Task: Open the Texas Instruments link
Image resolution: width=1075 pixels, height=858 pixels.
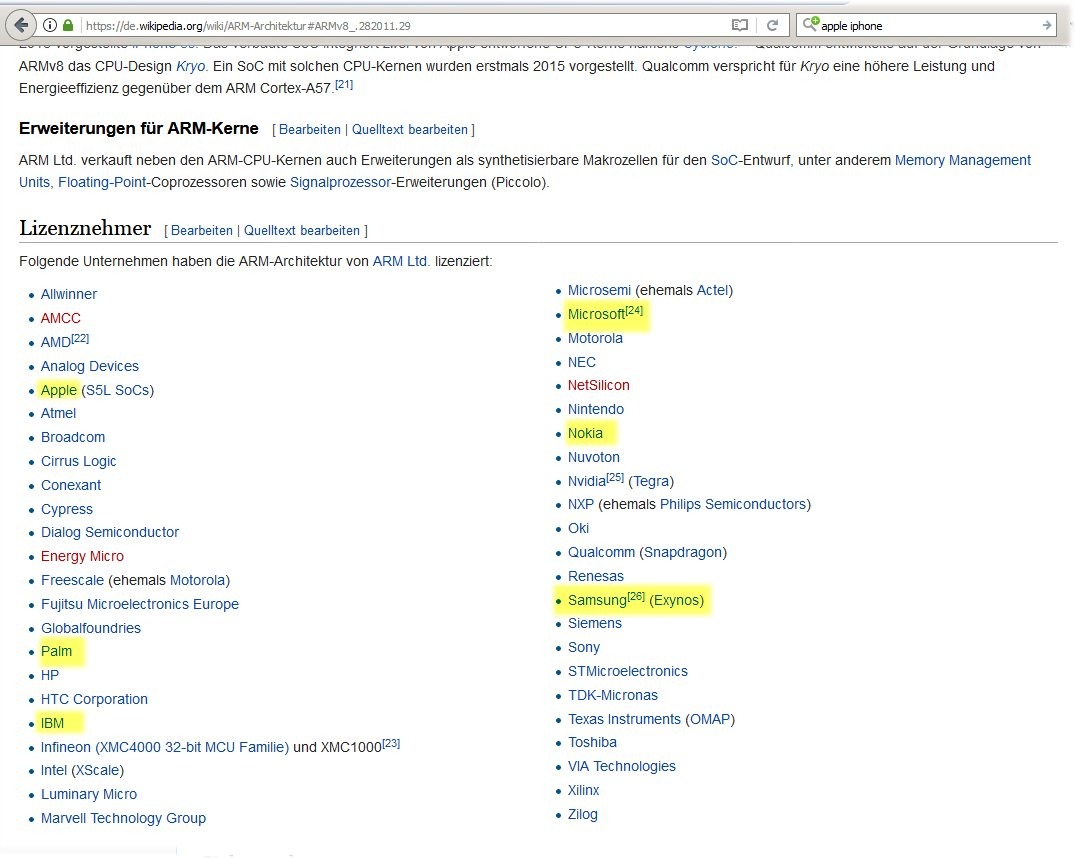Action: [624, 719]
